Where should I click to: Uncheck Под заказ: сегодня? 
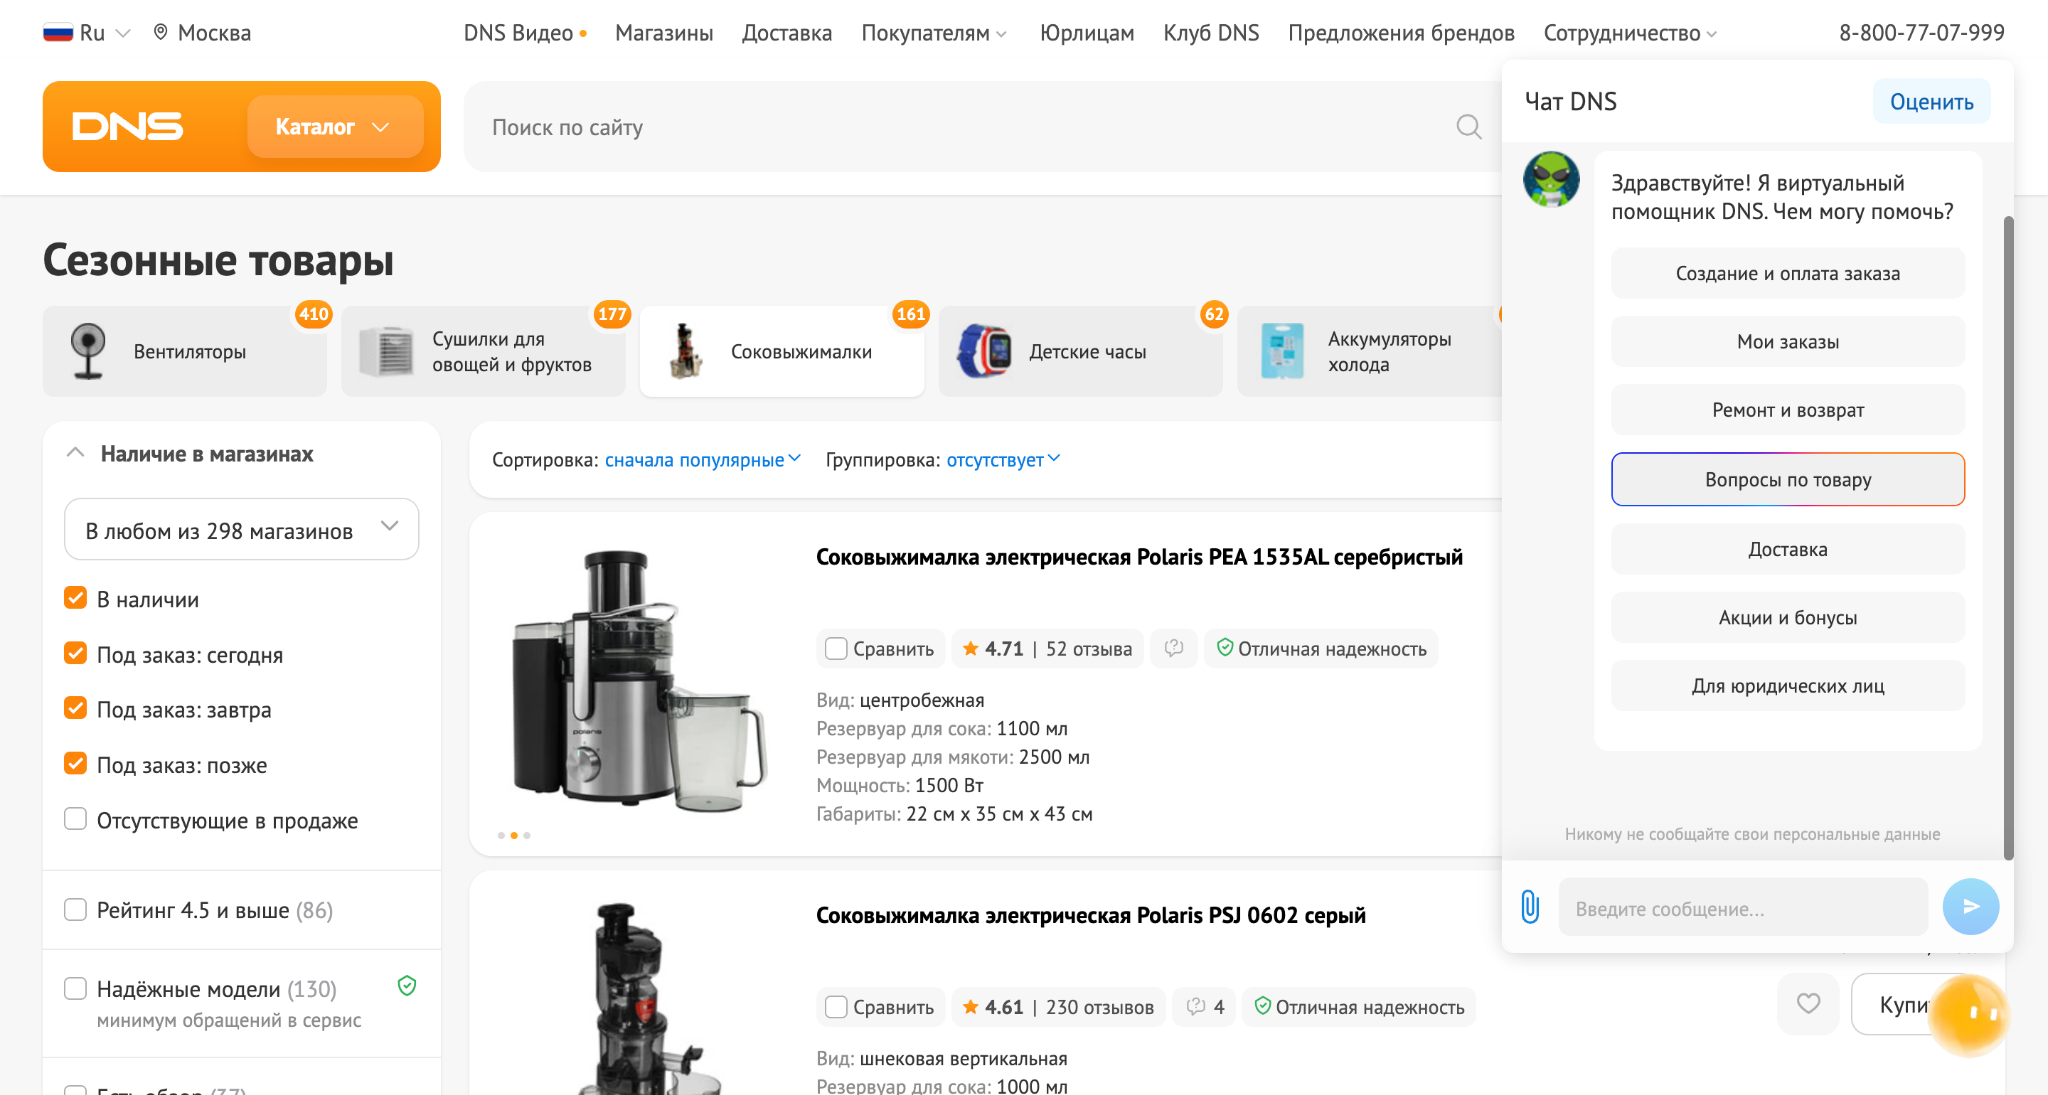coord(75,653)
